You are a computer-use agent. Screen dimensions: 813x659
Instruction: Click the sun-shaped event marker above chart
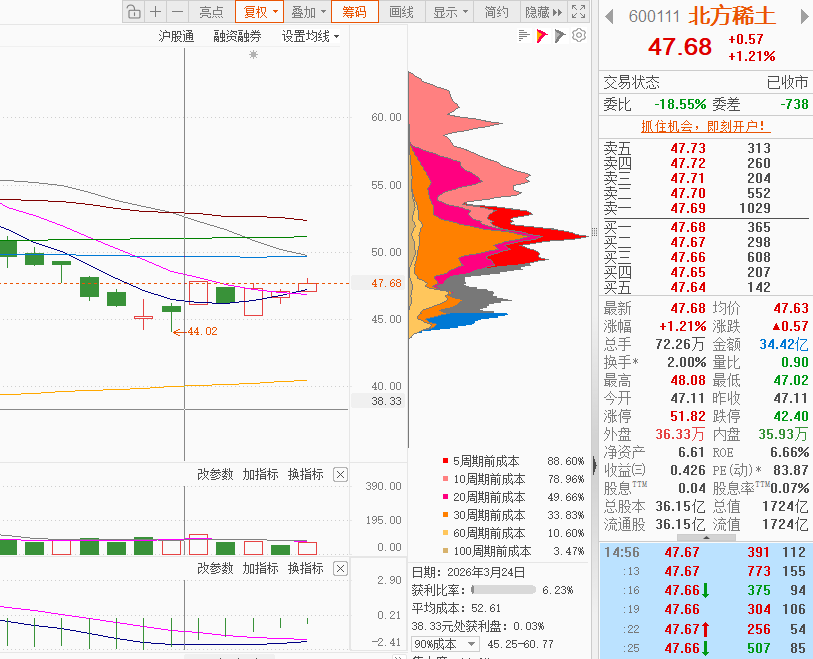point(253,54)
